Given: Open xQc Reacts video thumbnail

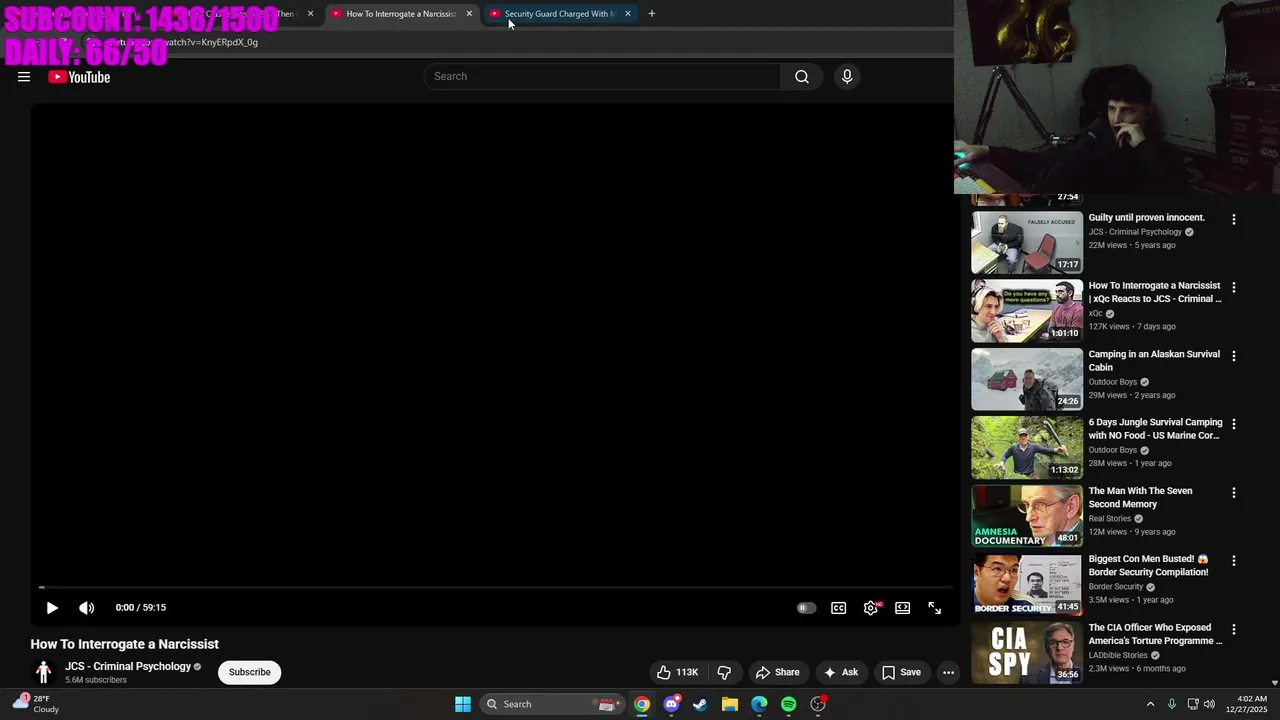Looking at the screenshot, I should coord(1027,311).
